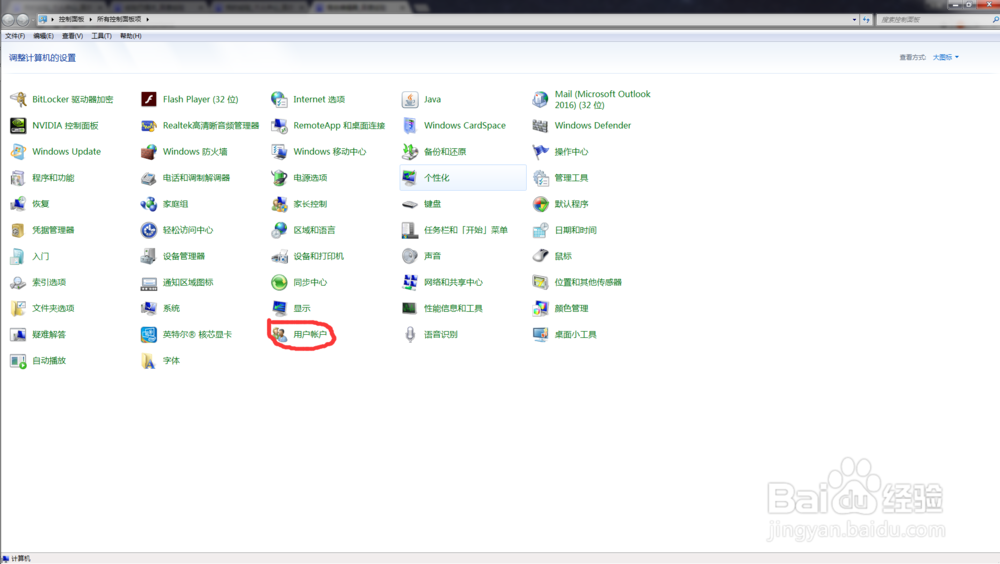Click the 控制面板 breadcrumb
Image resolution: width=1000 pixels, height=564 pixels.
click(x=71, y=19)
